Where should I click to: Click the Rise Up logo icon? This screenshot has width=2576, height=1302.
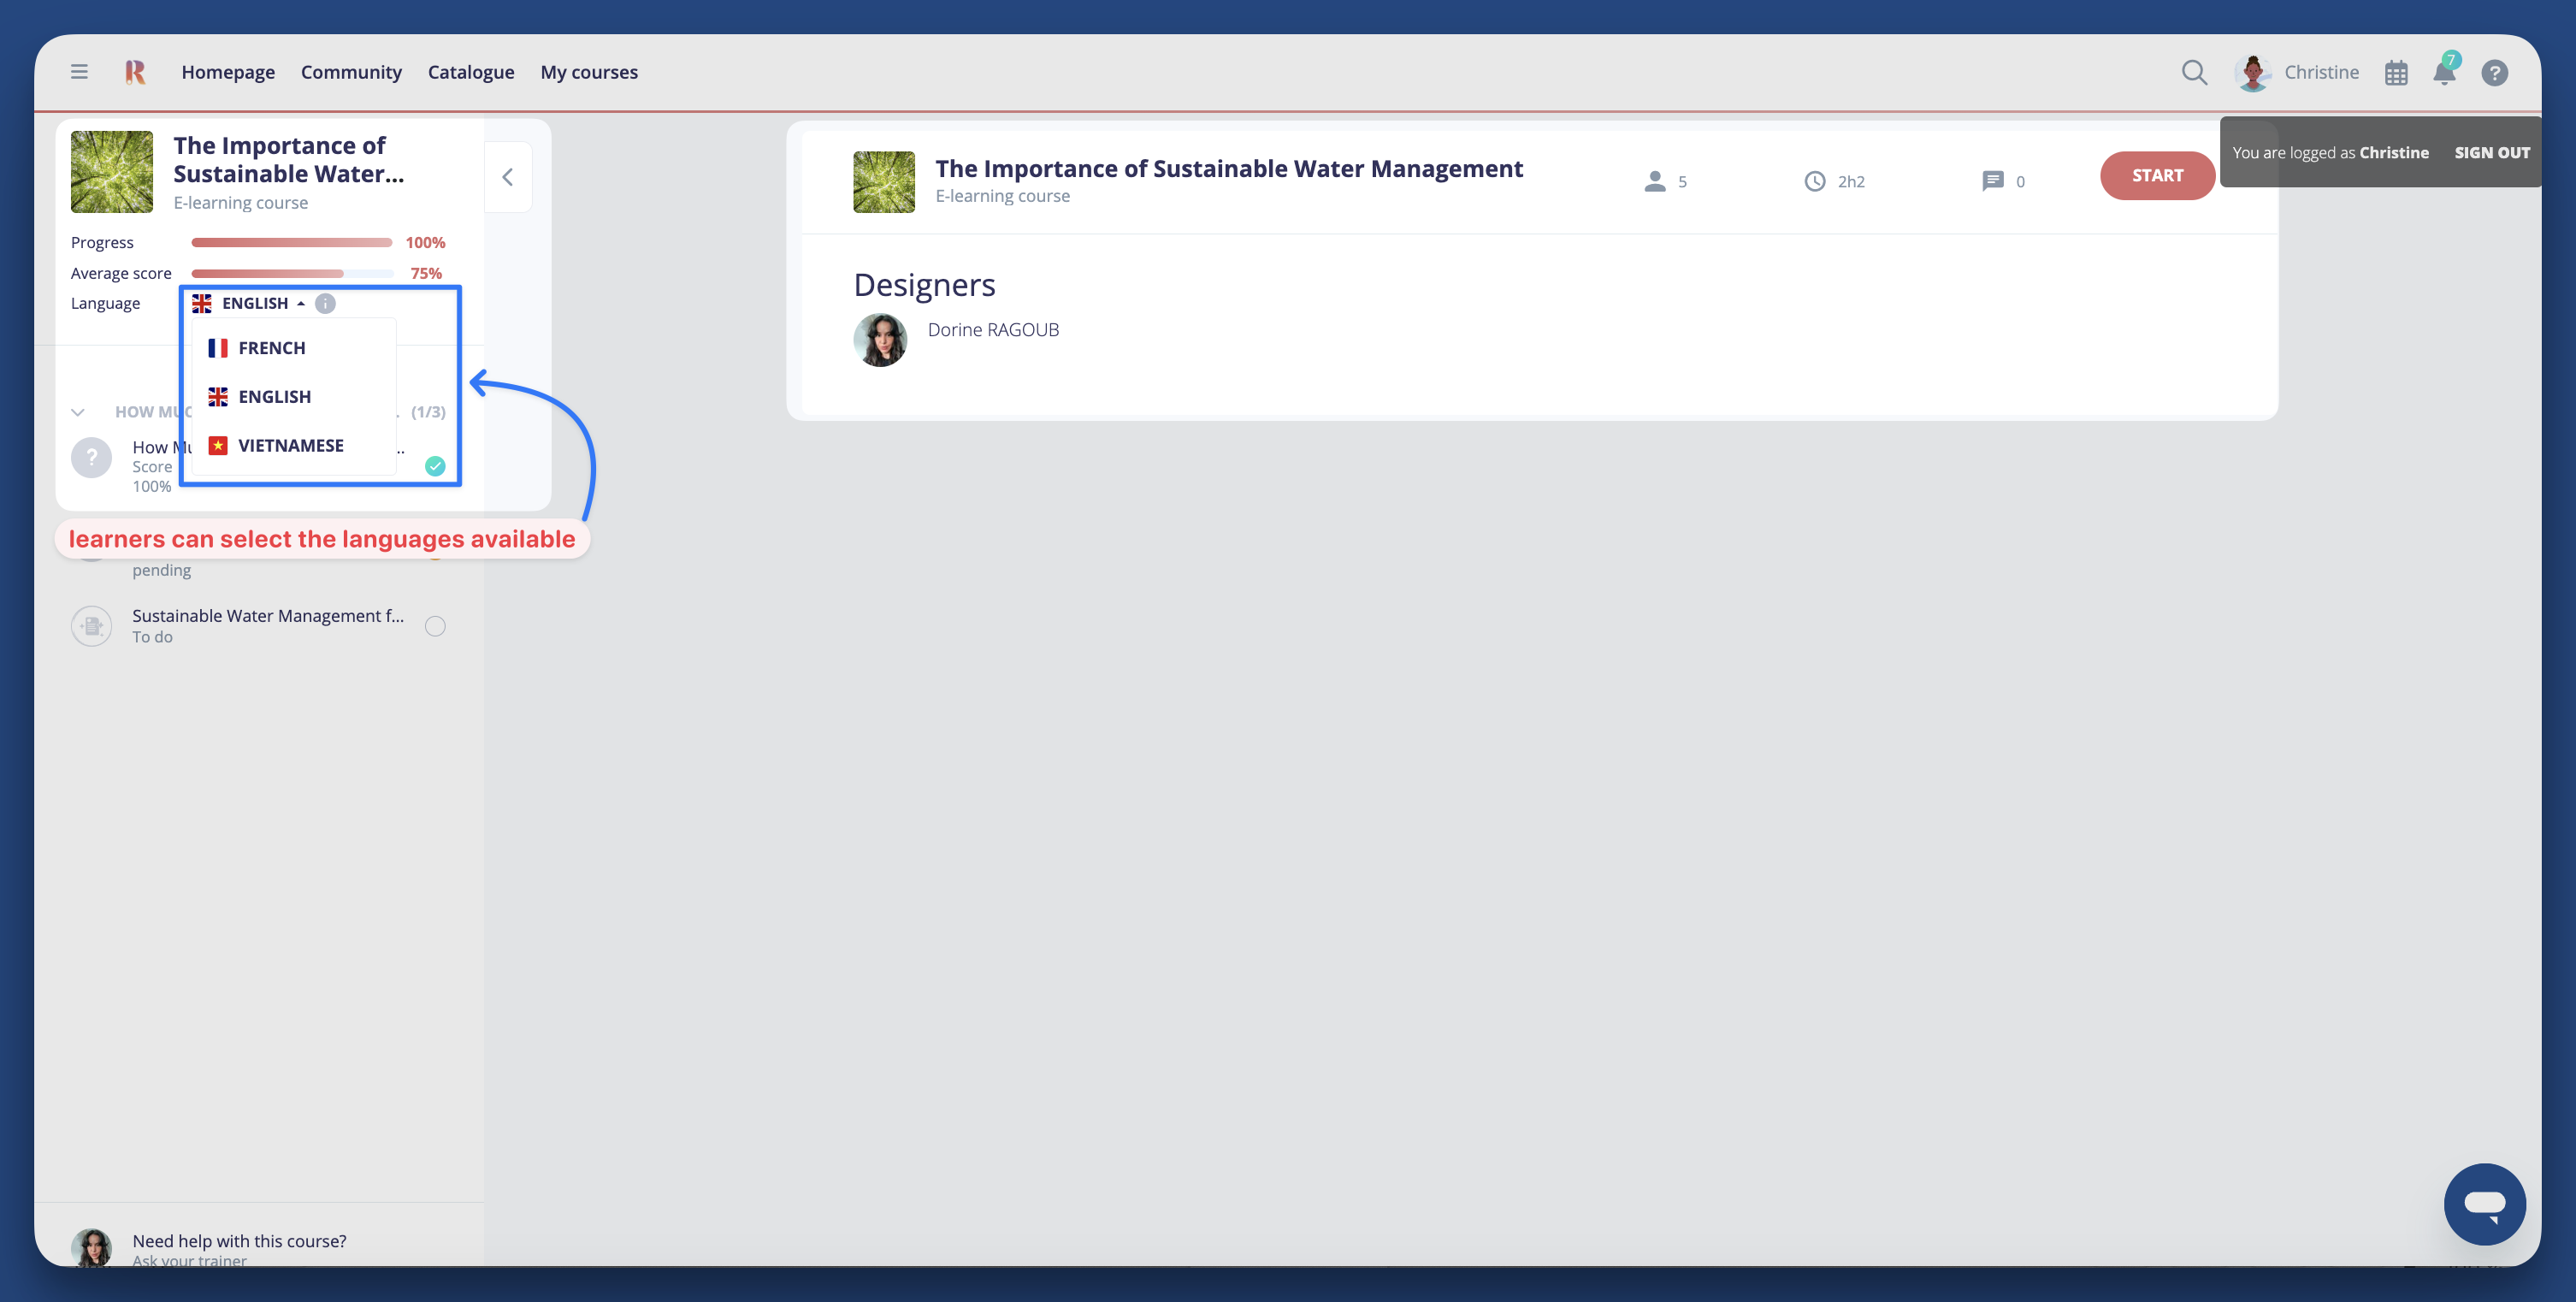(135, 72)
